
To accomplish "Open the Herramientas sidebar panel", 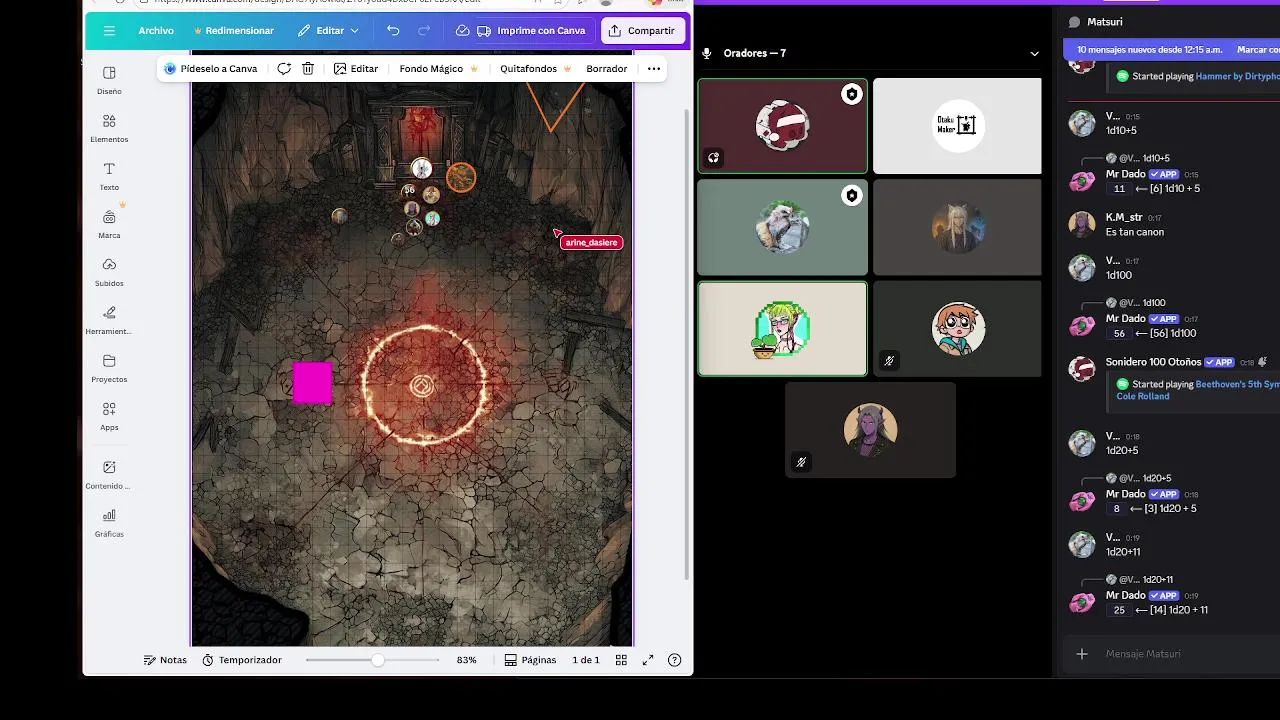I will coord(109,320).
